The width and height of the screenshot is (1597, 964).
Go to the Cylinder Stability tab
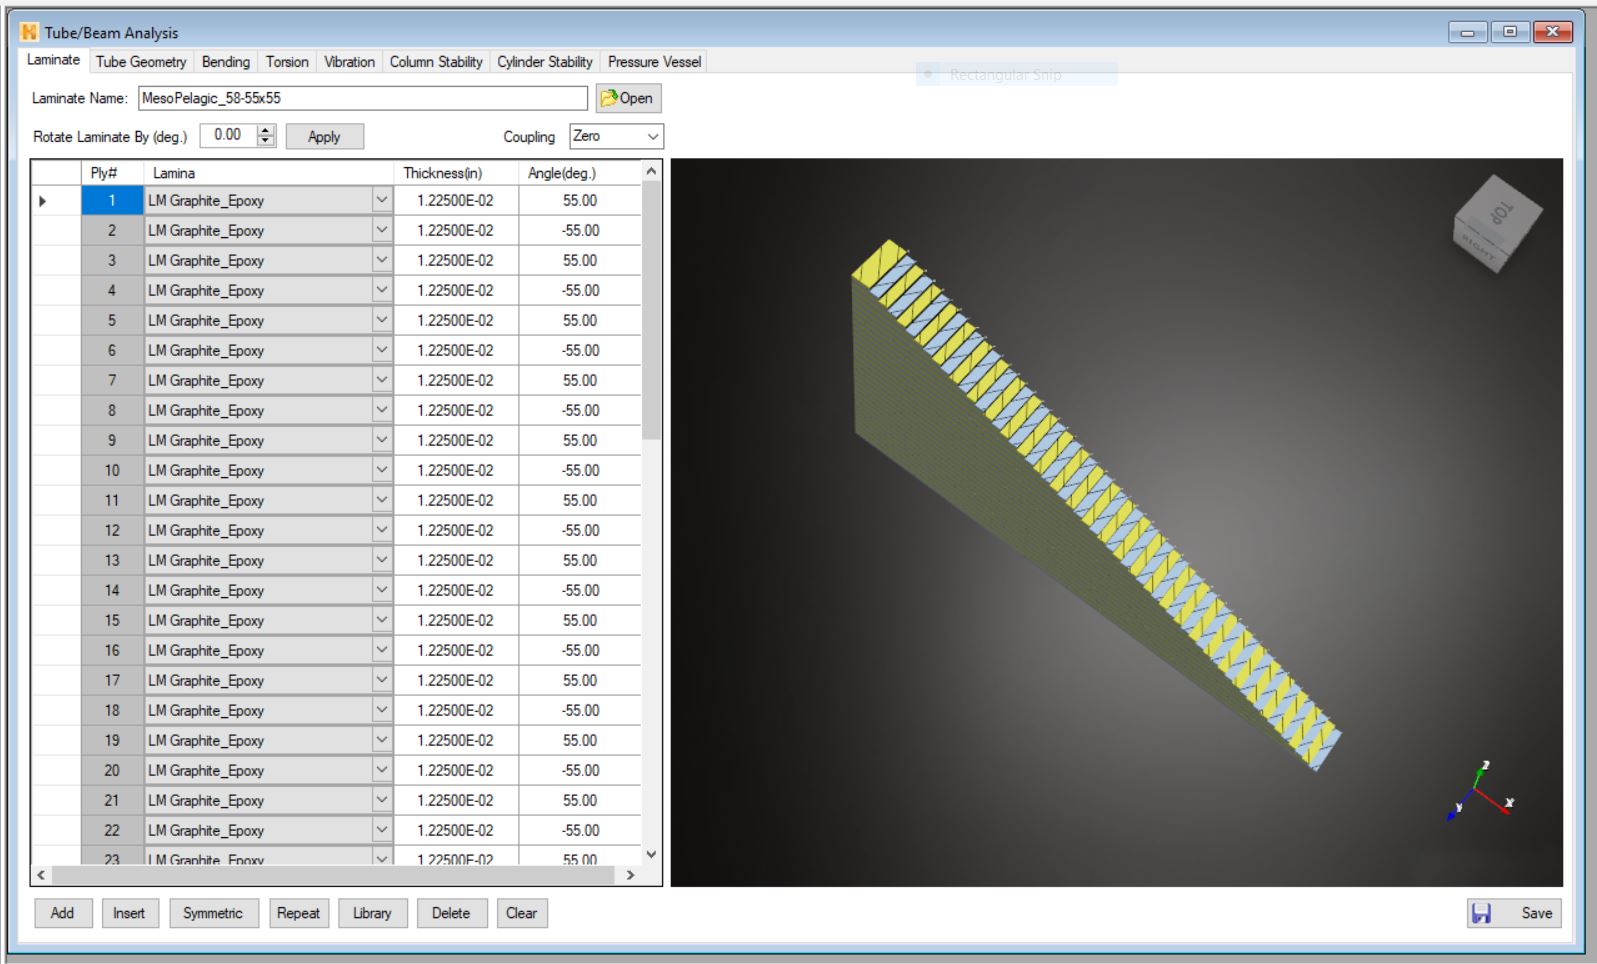point(545,62)
